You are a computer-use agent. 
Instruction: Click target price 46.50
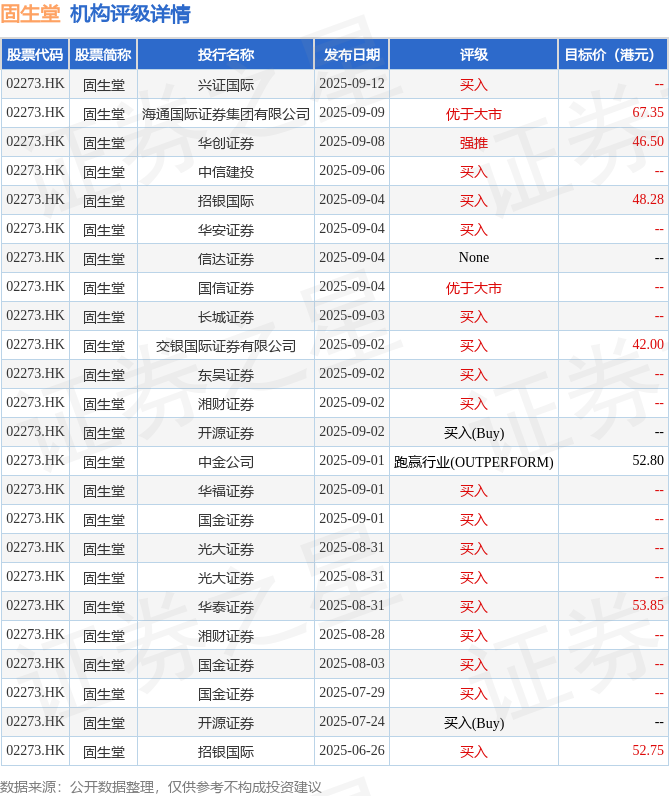pyautogui.click(x=648, y=141)
